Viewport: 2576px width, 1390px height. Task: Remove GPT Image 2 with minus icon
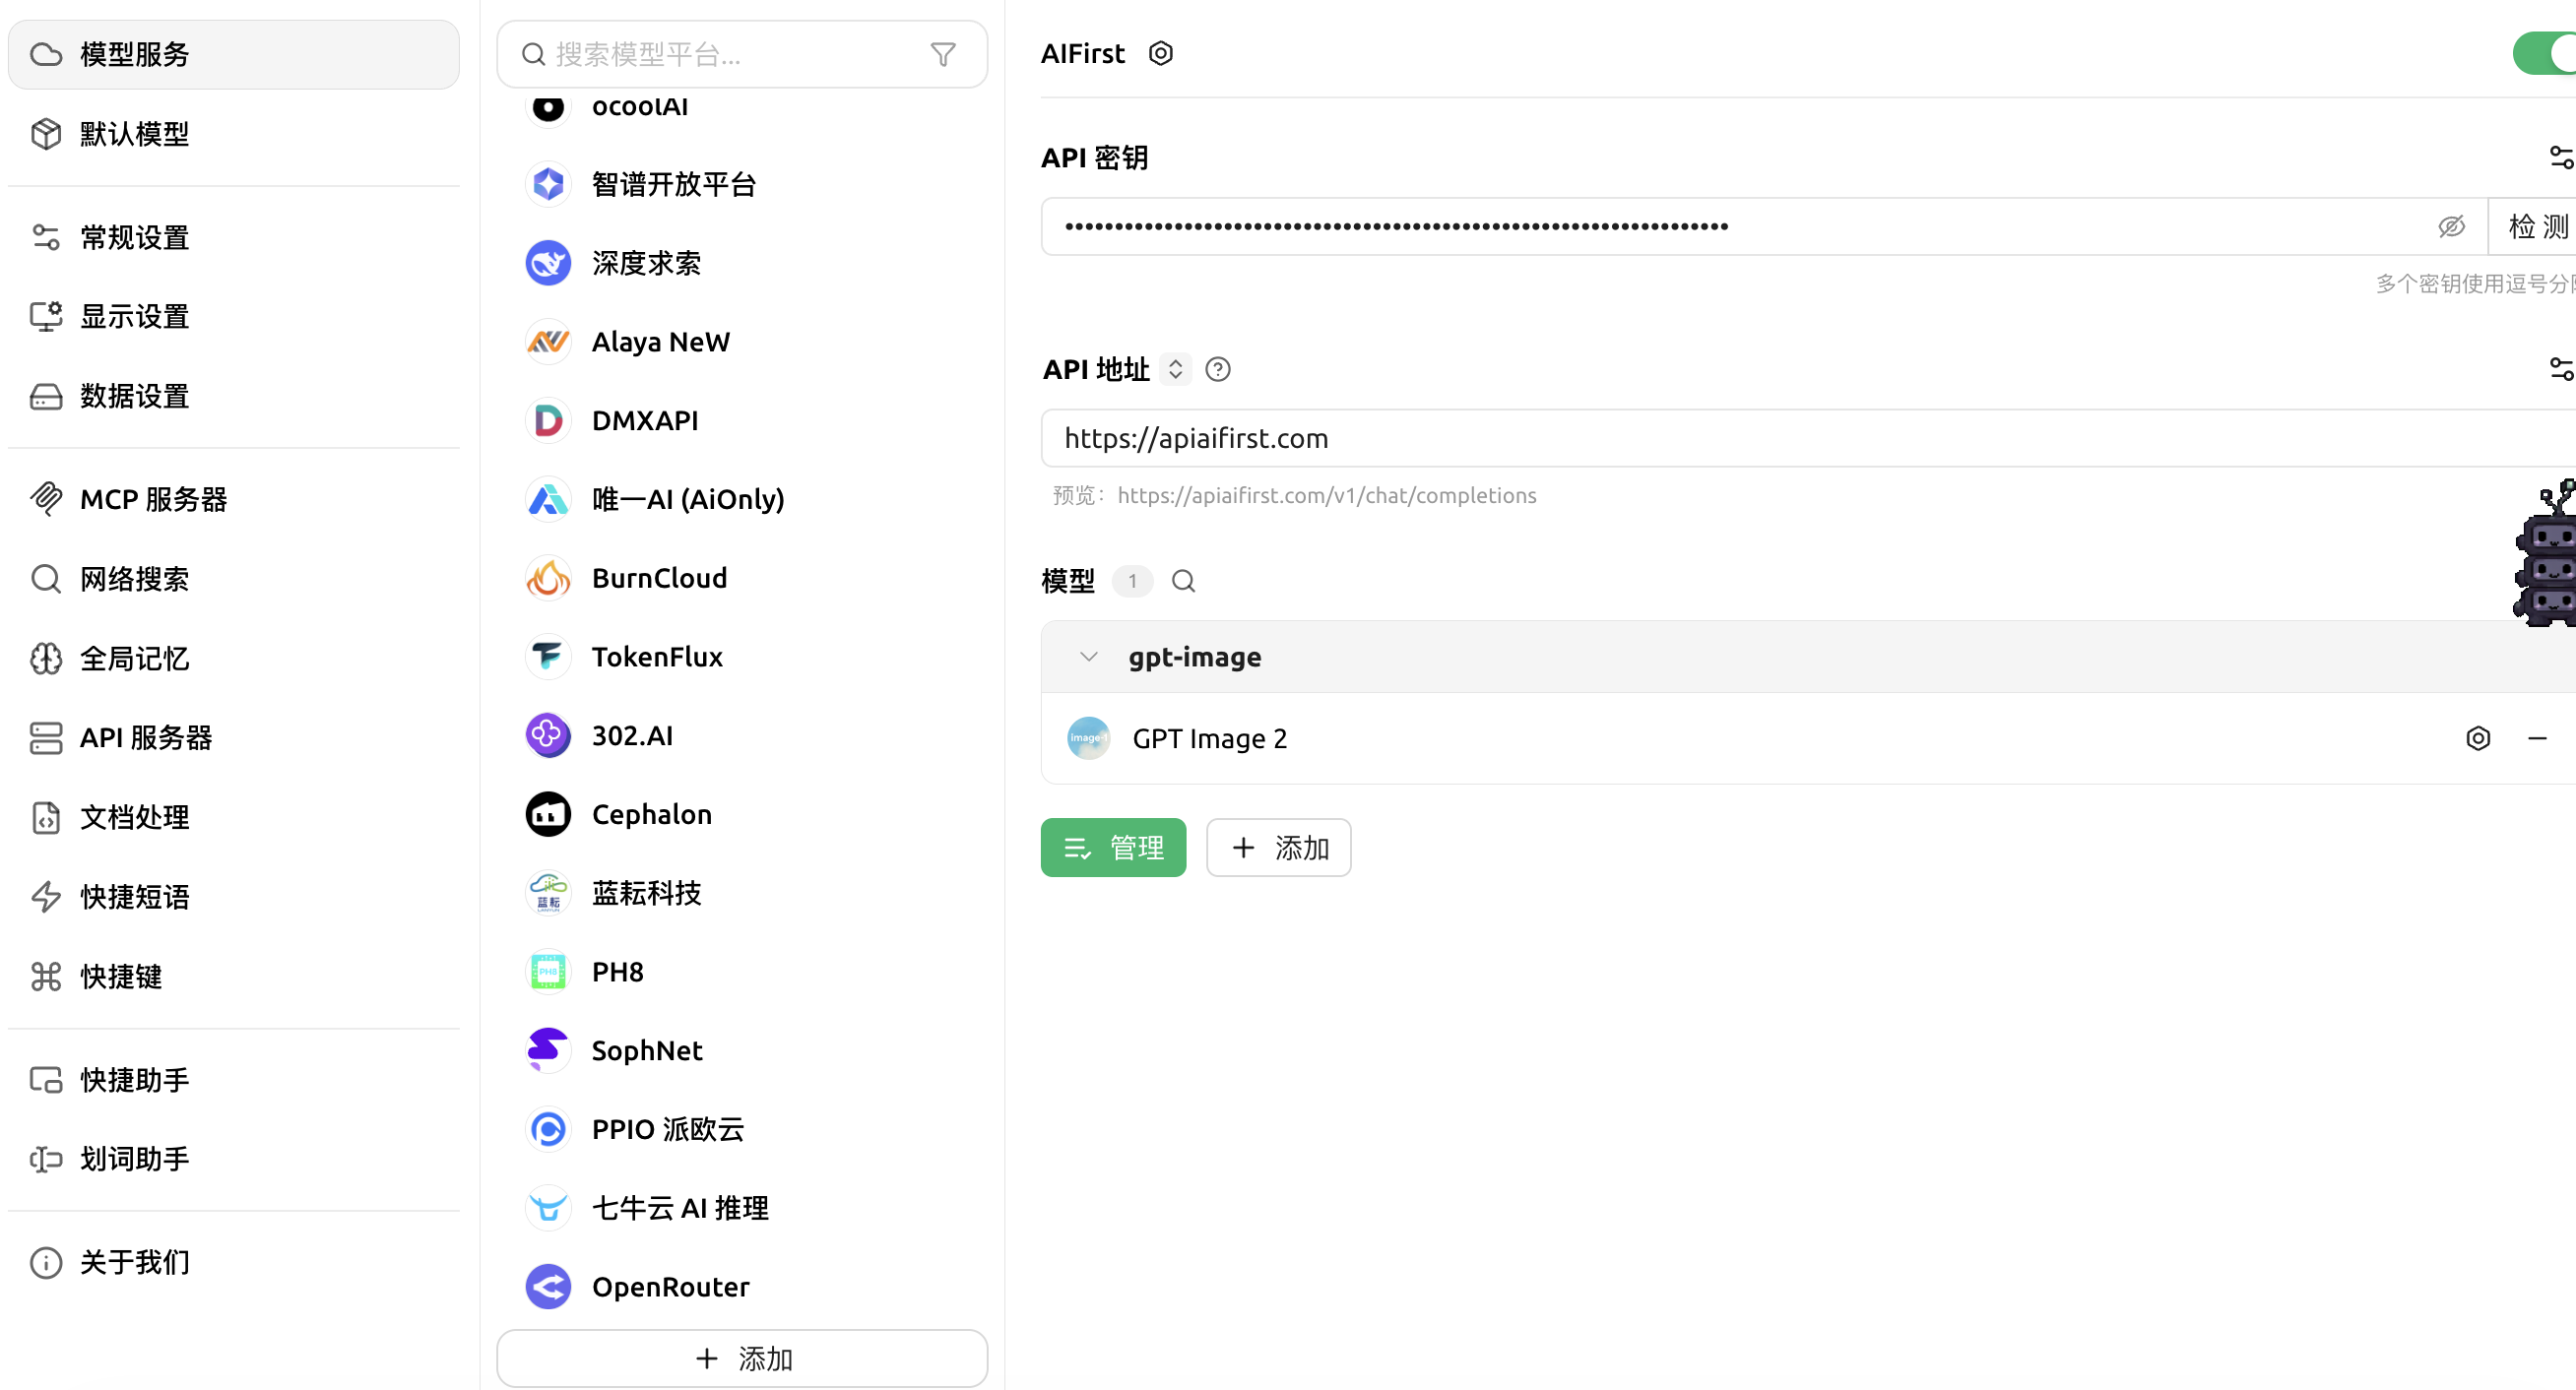click(2537, 738)
